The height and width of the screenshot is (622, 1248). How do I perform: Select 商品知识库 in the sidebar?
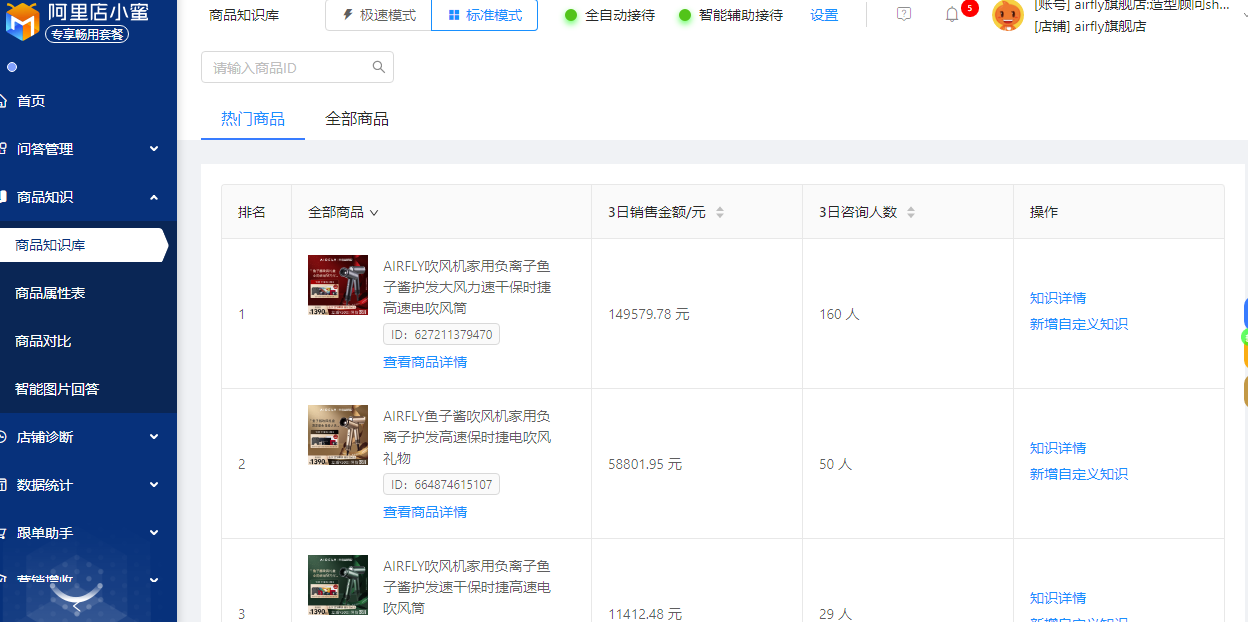(84, 245)
